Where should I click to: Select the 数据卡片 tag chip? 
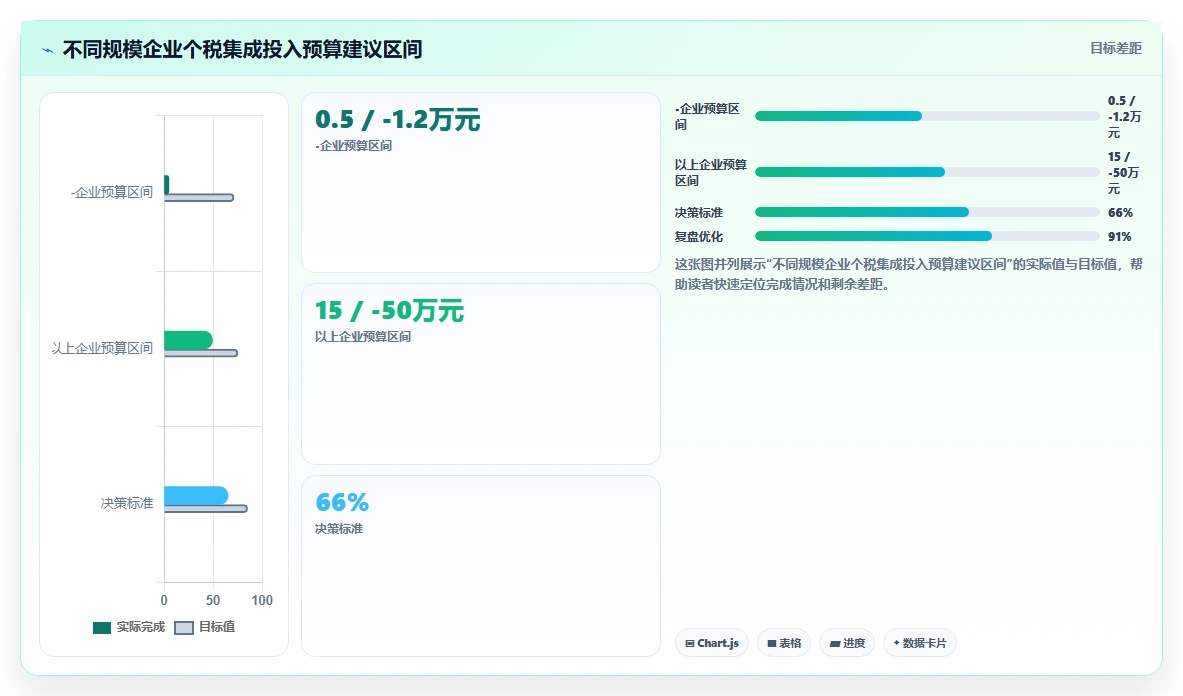point(920,643)
